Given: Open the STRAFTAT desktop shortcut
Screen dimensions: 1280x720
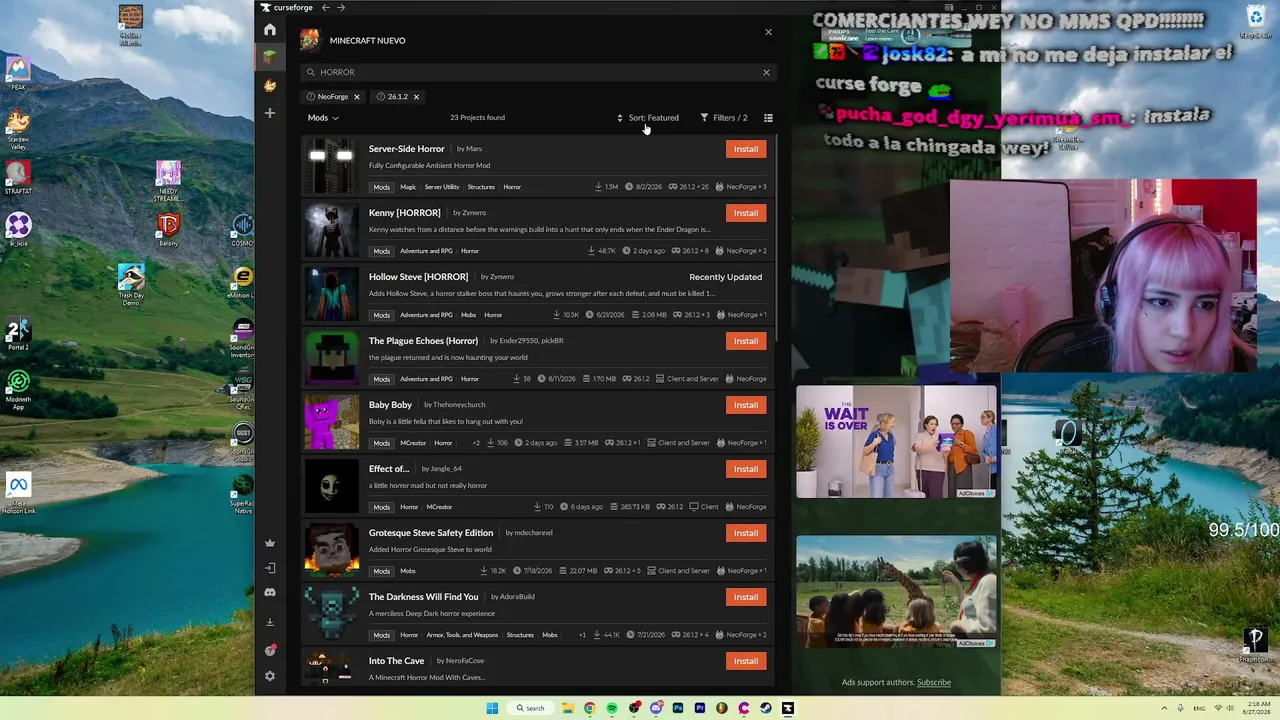Looking at the screenshot, I should [18, 178].
